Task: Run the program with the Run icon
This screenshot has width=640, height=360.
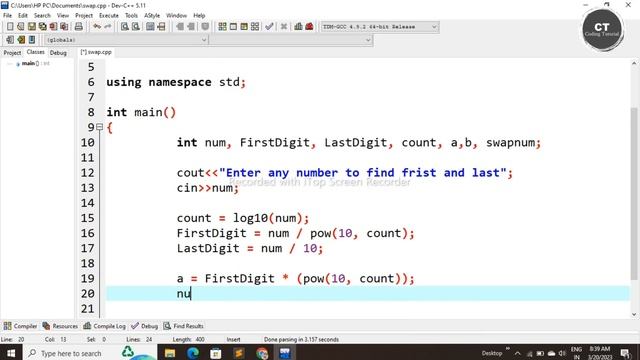Action: click(x=233, y=27)
